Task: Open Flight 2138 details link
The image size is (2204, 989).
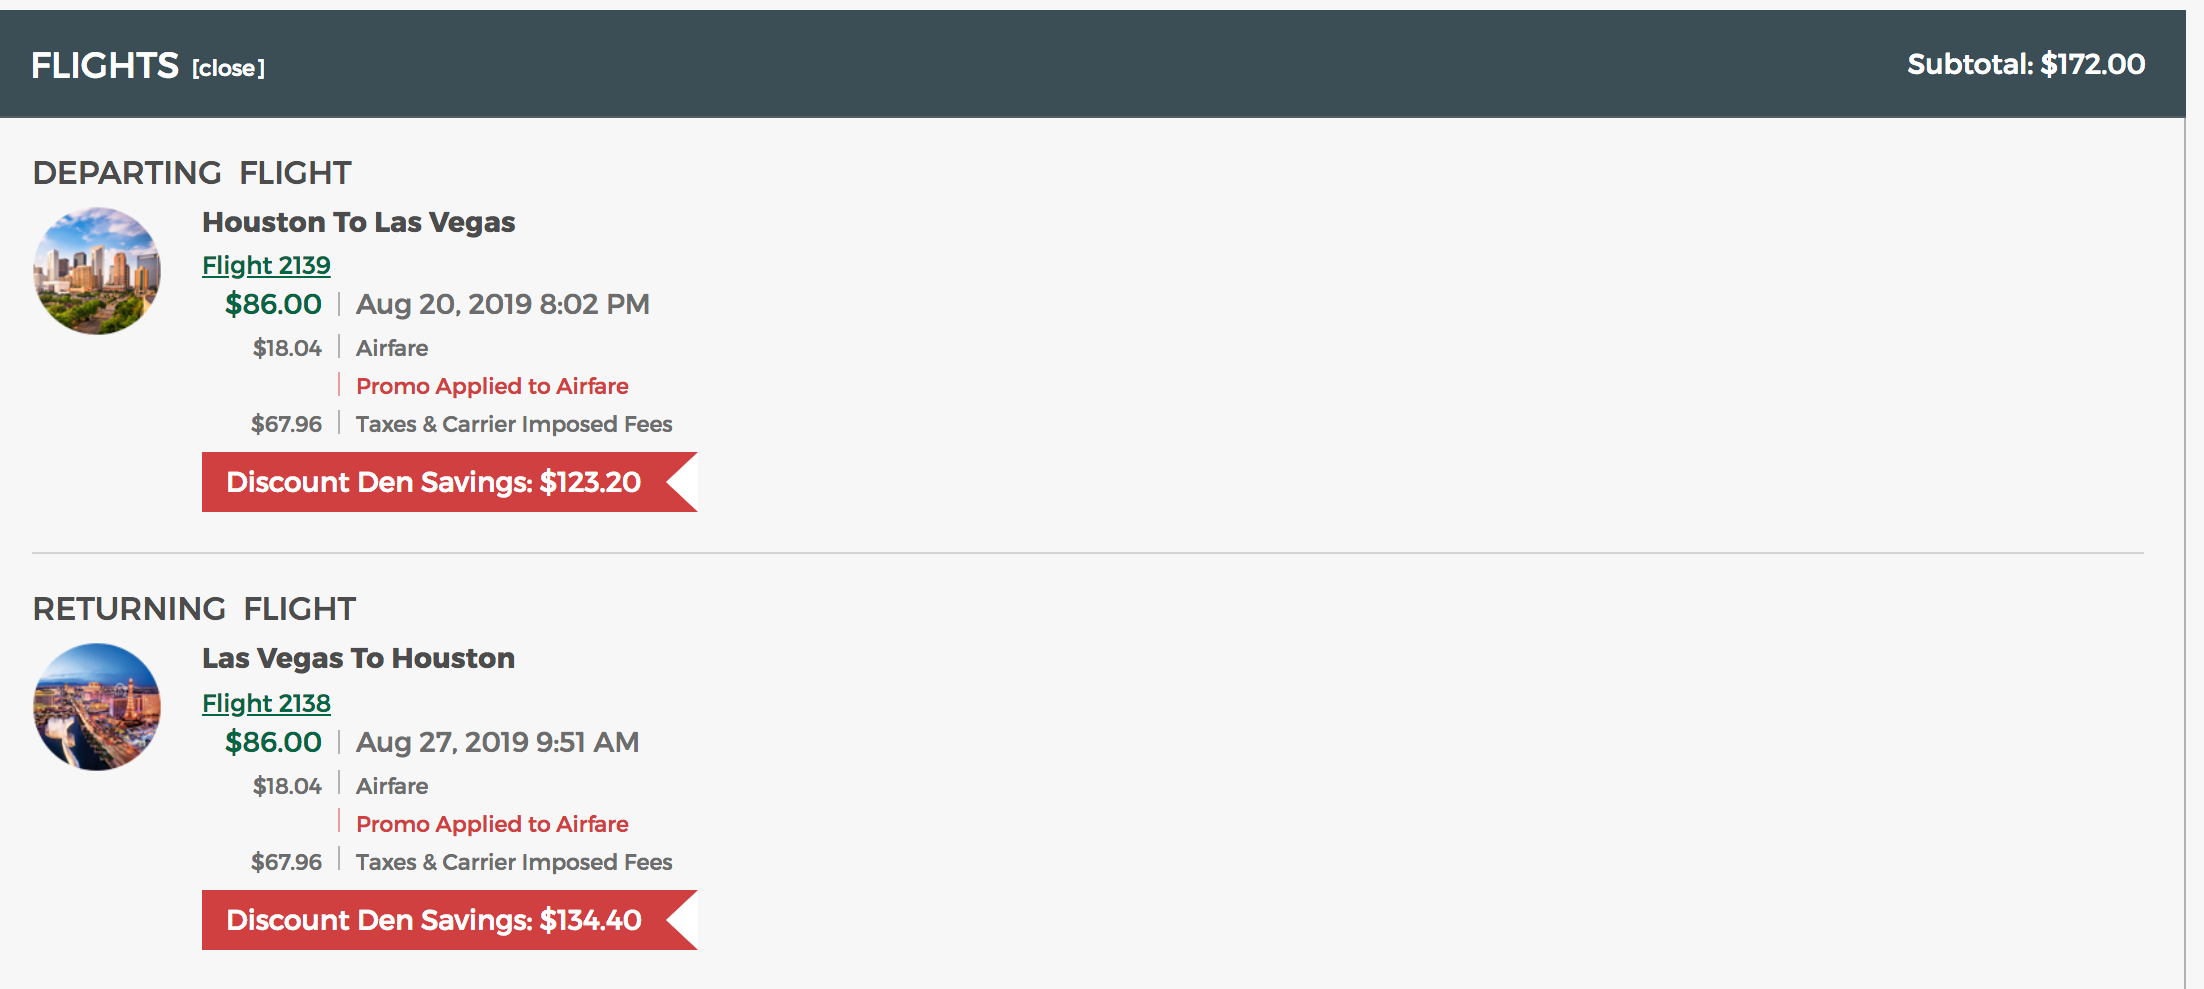Action: coord(266,703)
